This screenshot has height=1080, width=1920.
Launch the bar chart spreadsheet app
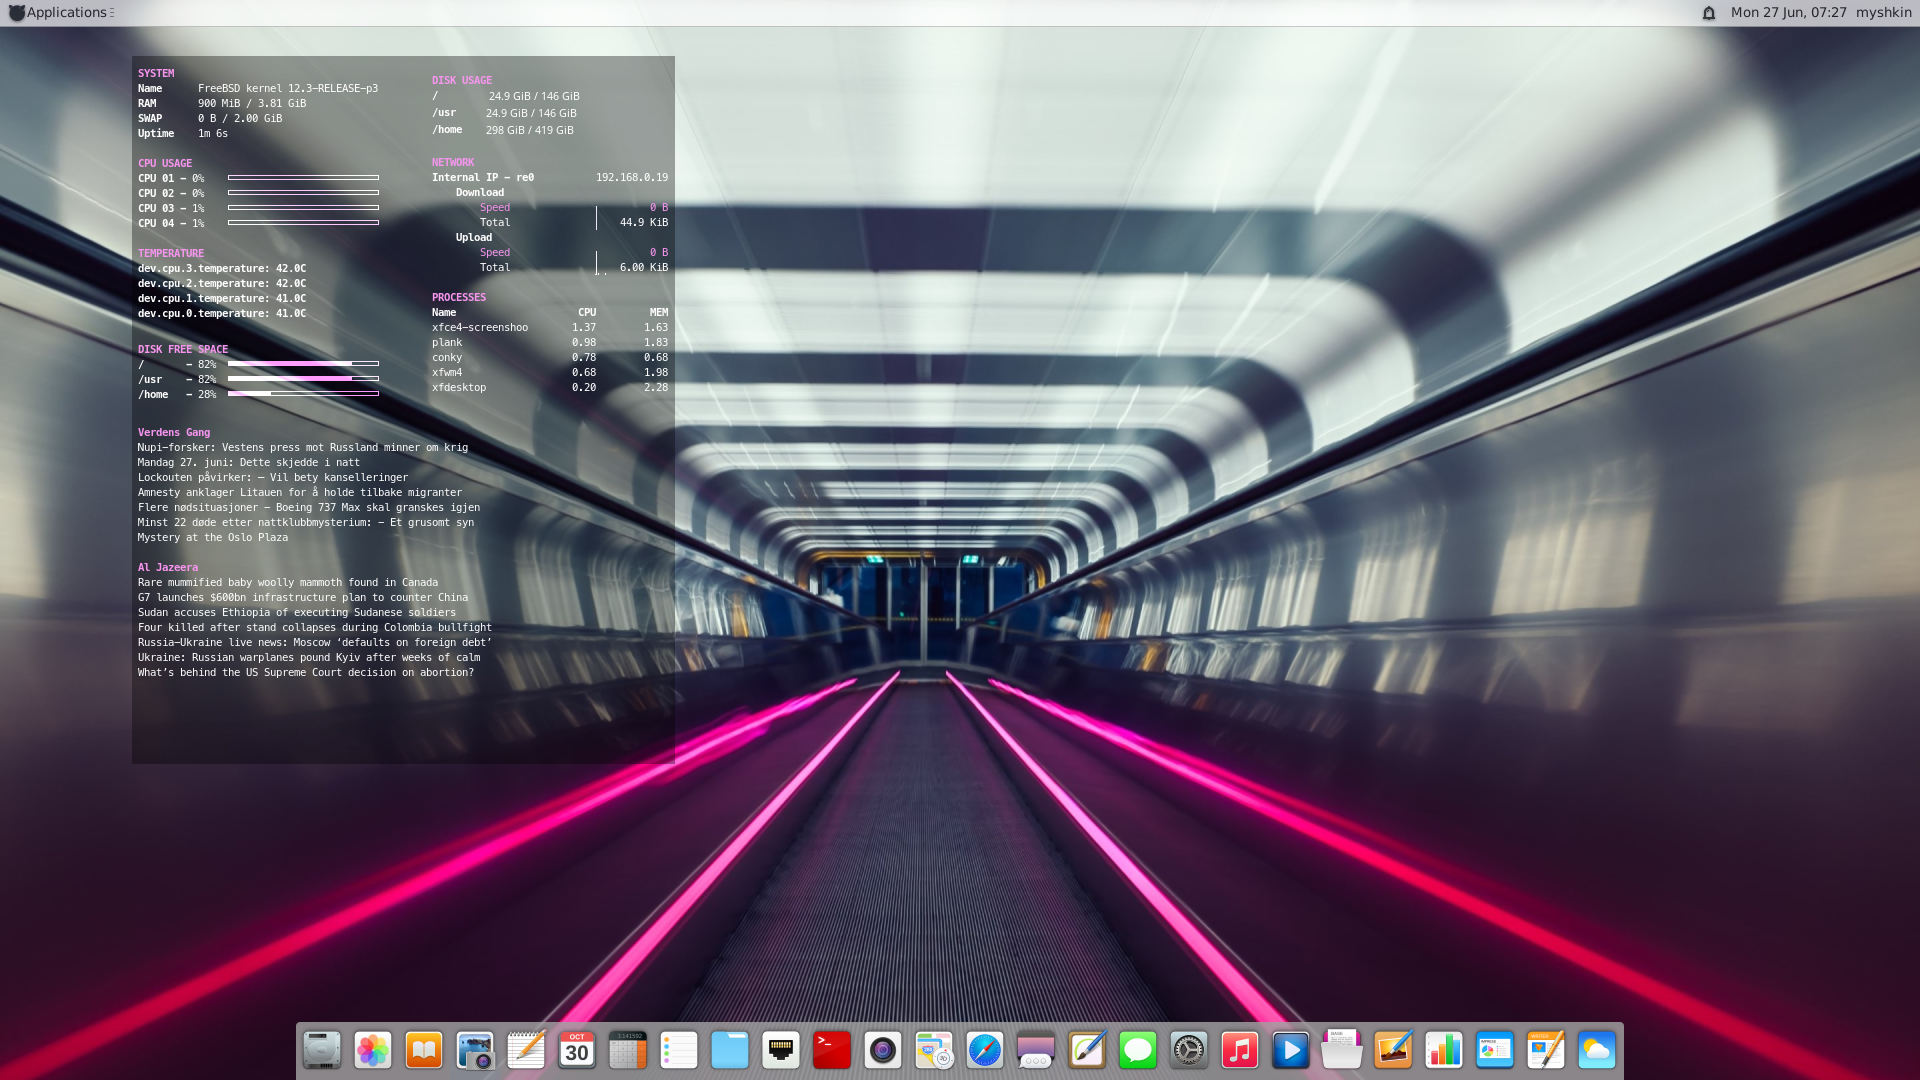click(1444, 1050)
